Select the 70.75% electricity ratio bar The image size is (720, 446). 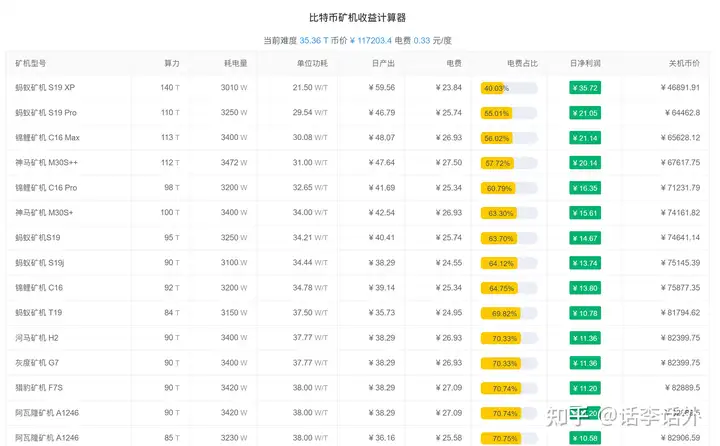[509, 438]
